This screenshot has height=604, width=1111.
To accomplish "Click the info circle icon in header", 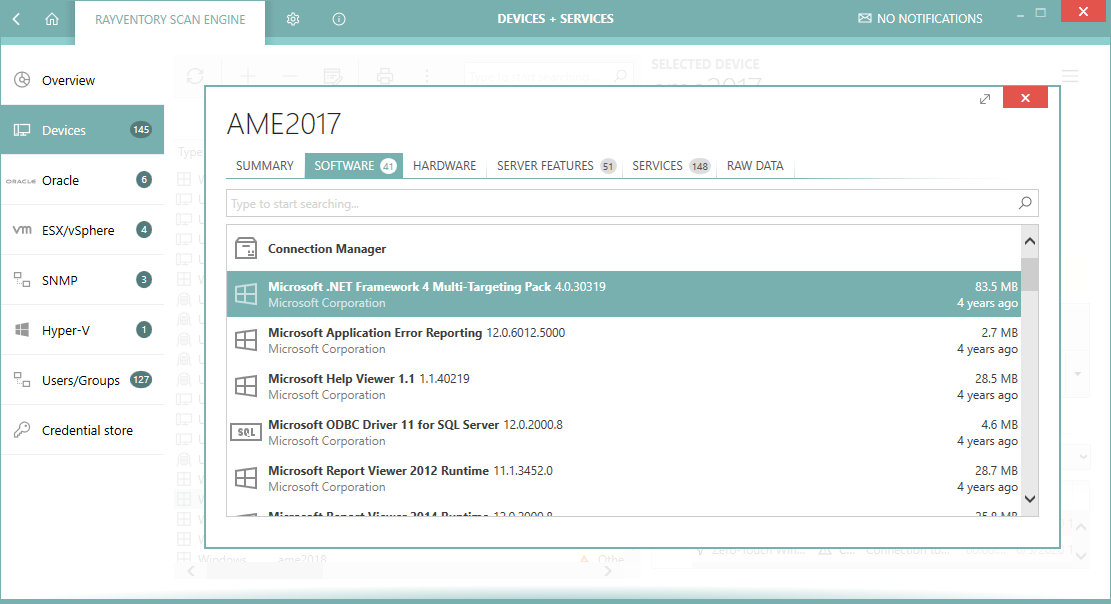I will 339,19.
